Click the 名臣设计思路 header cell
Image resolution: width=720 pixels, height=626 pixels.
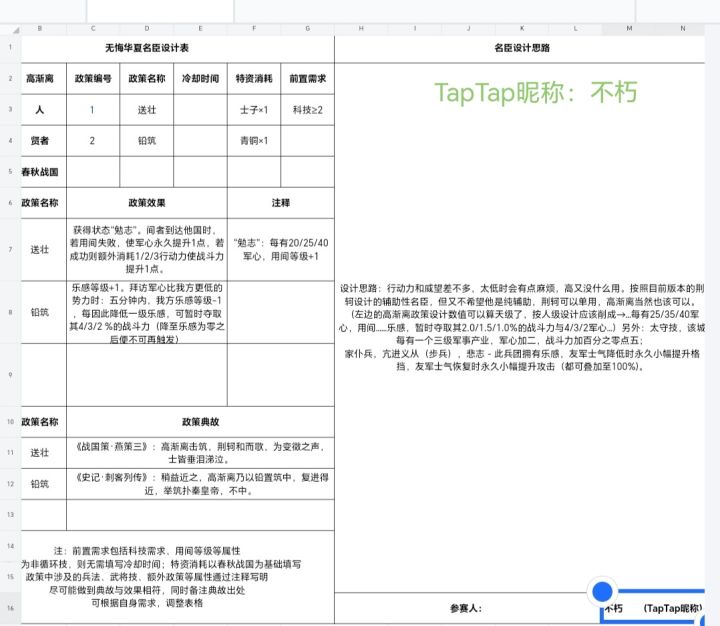(x=521, y=48)
